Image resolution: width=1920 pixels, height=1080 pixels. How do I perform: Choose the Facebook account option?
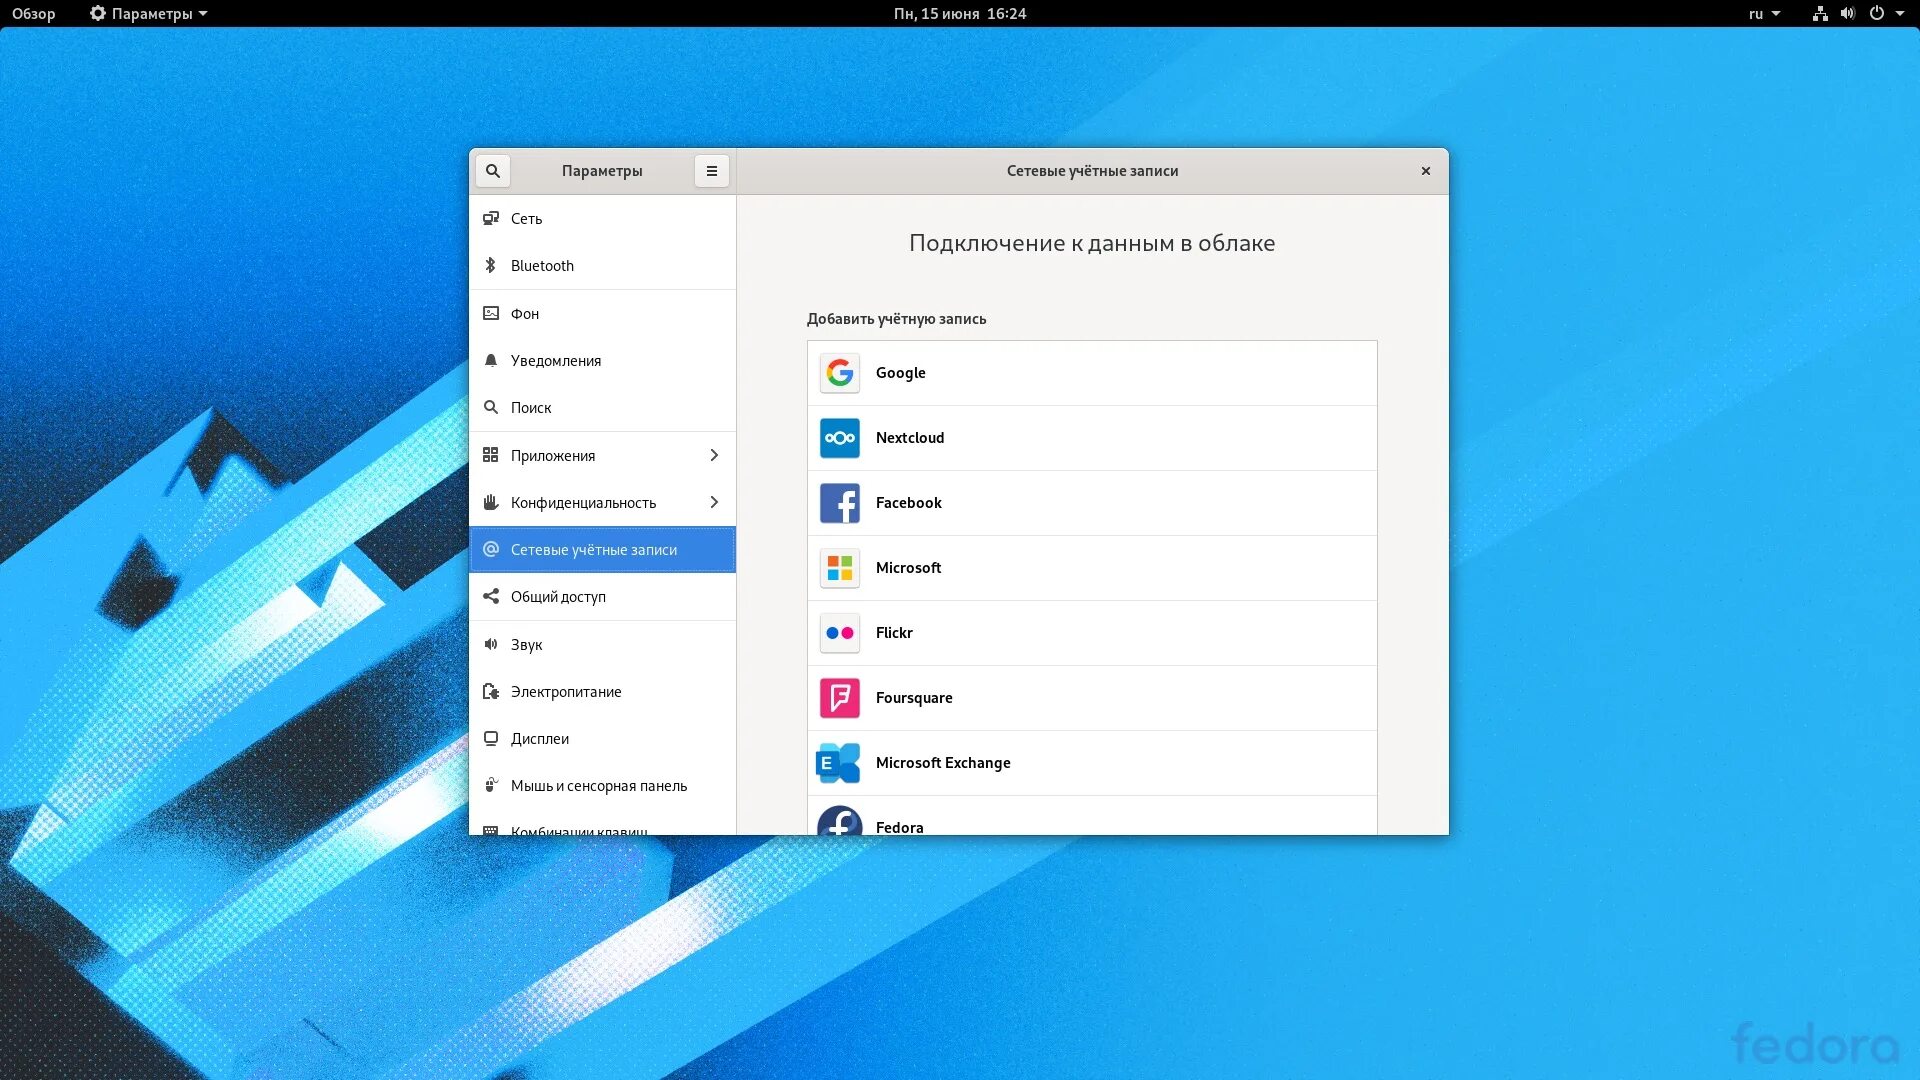[x=1091, y=503]
